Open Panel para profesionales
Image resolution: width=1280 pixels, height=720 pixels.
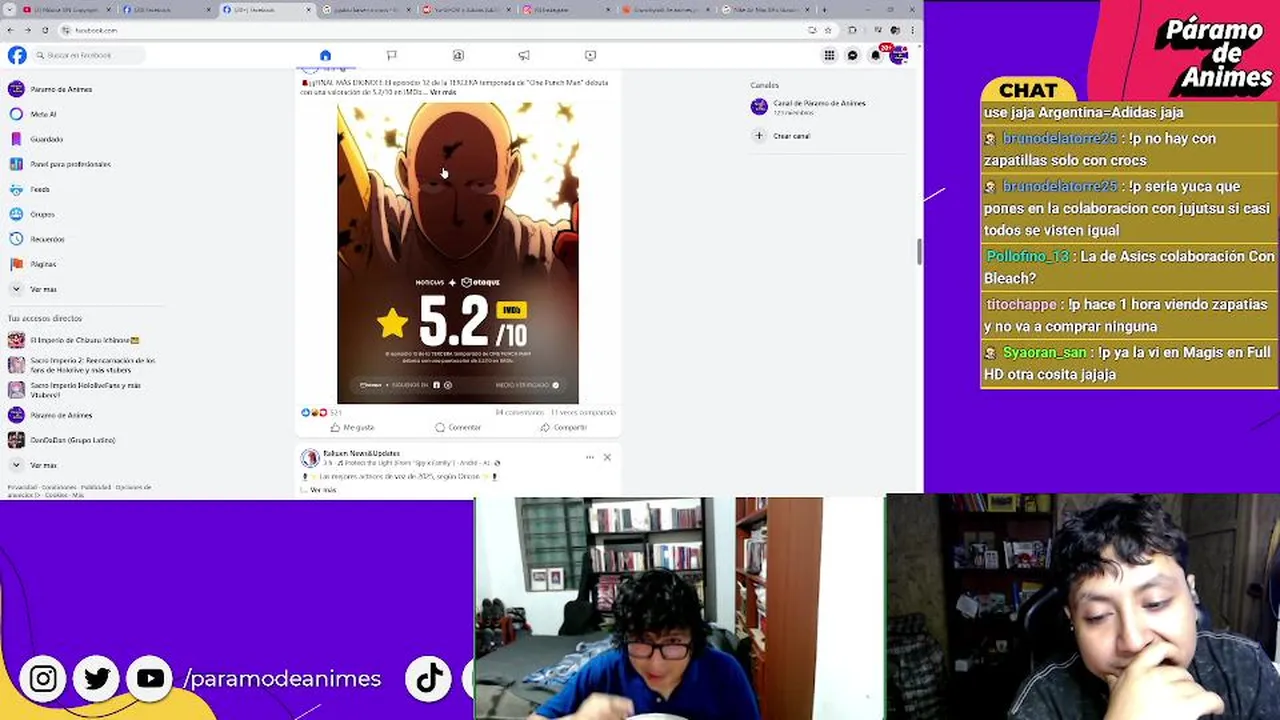(x=60, y=164)
